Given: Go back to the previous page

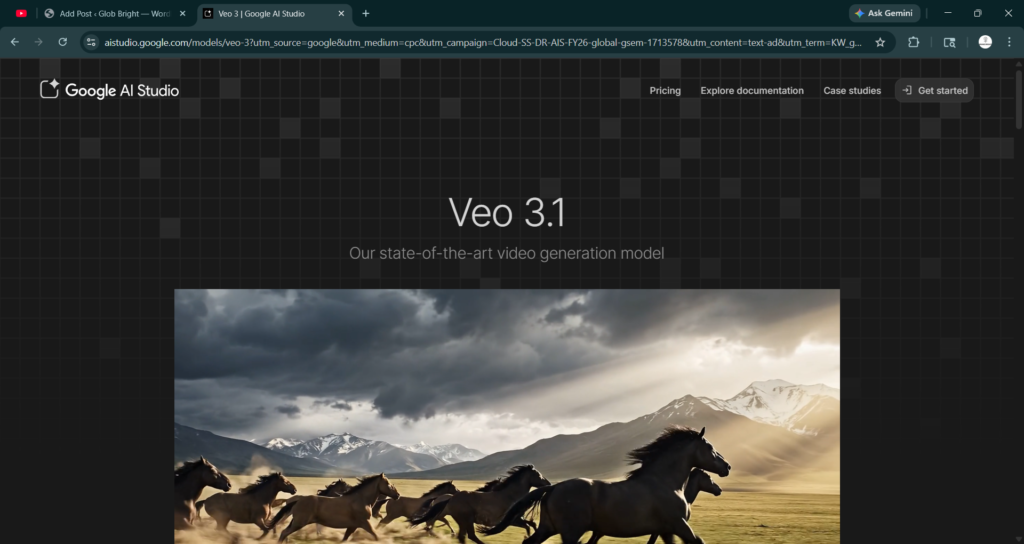Looking at the screenshot, I should 15,42.
